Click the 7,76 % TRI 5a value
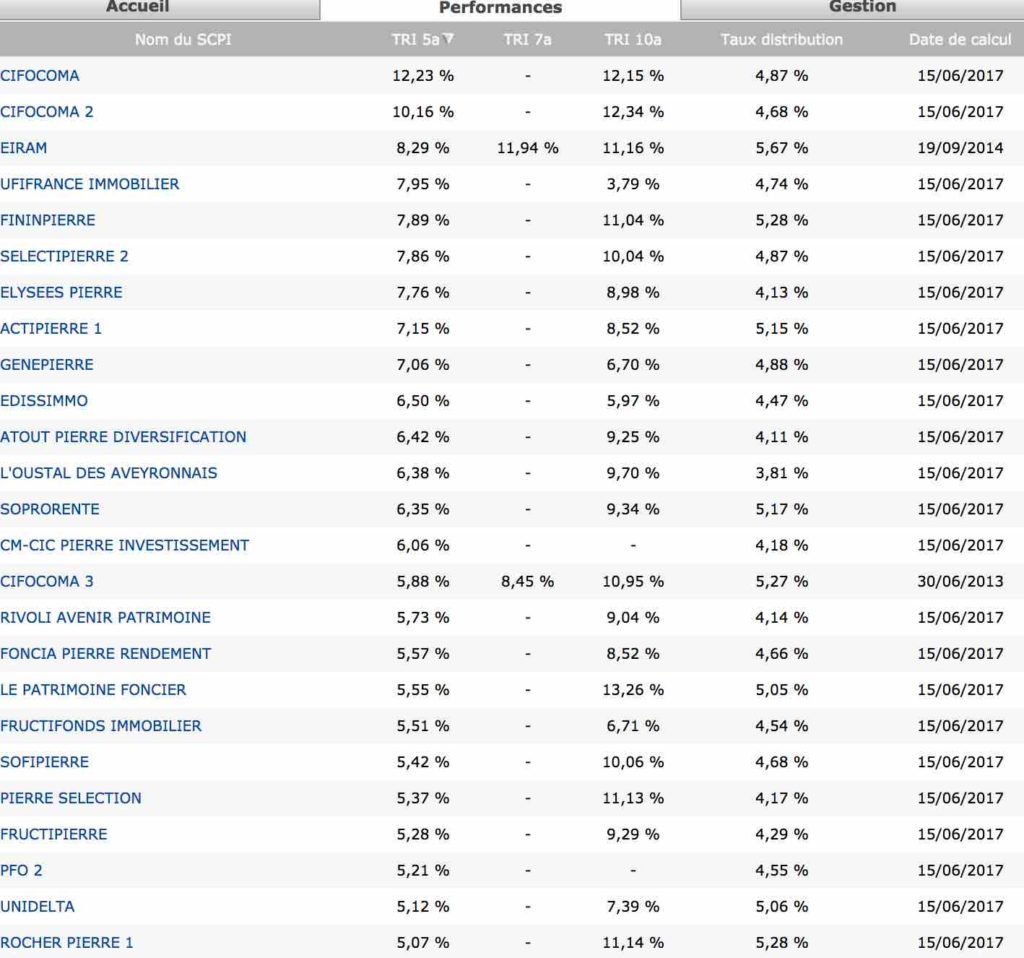The height and width of the screenshot is (958, 1024). point(423,293)
